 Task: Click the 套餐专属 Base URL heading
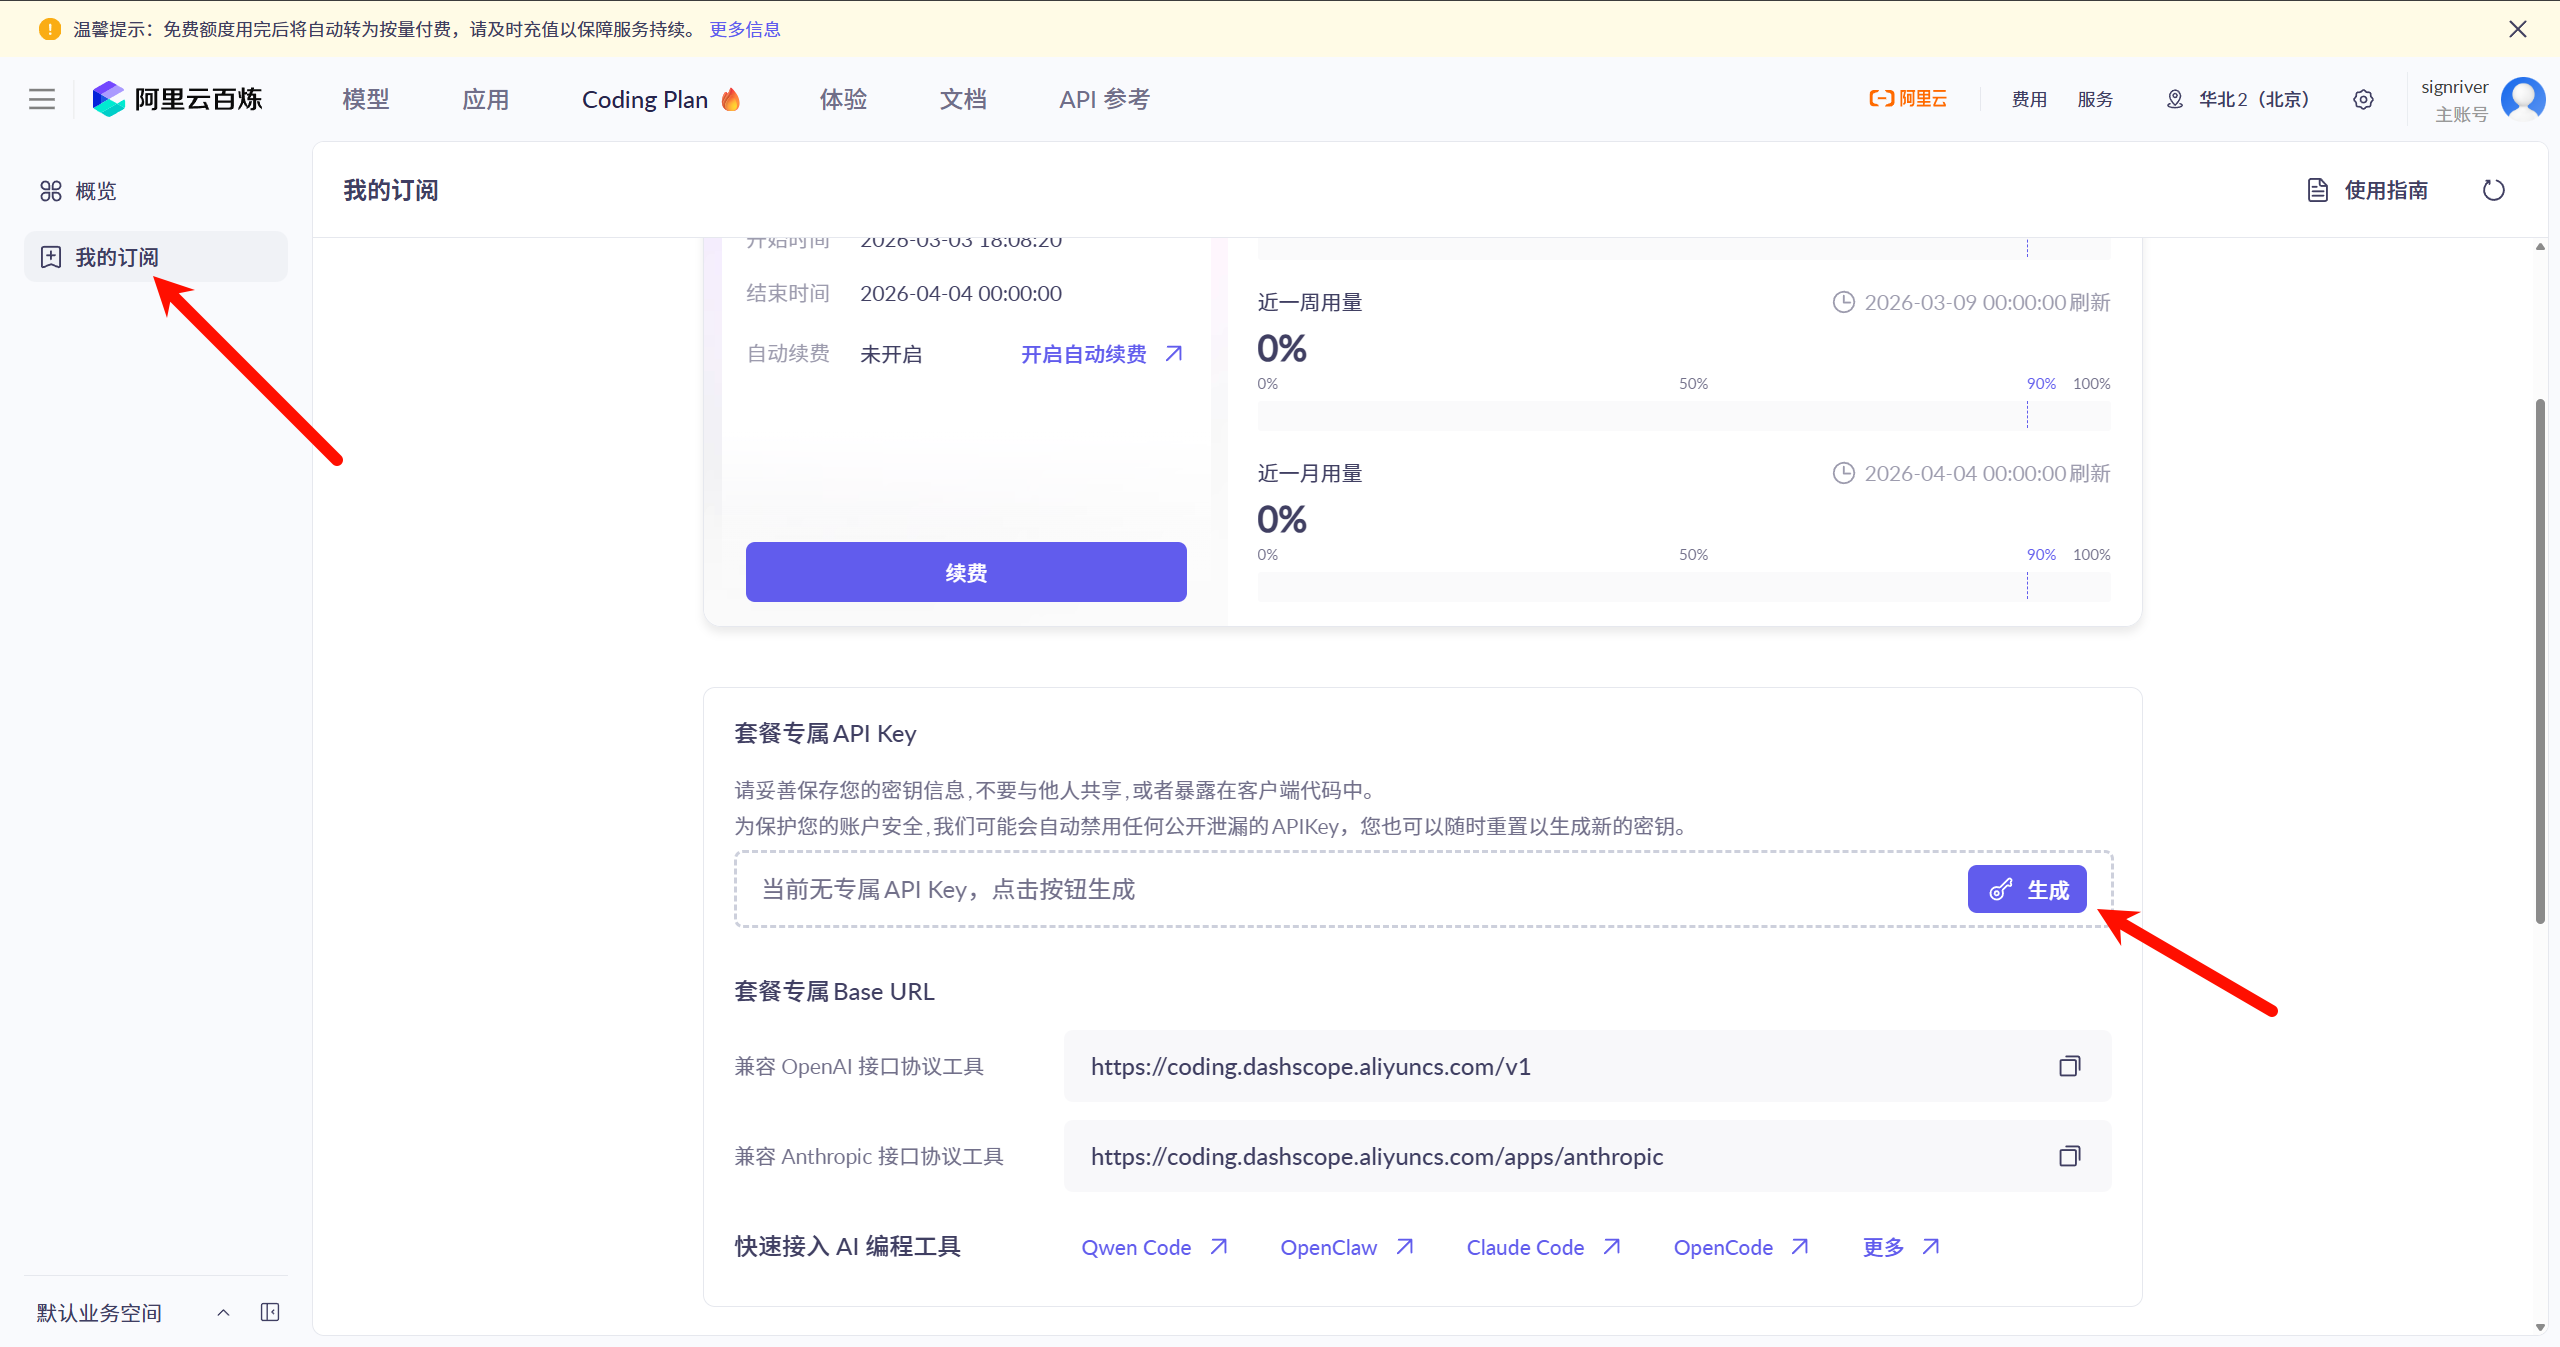pyautogui.click(x=834, y=991)
